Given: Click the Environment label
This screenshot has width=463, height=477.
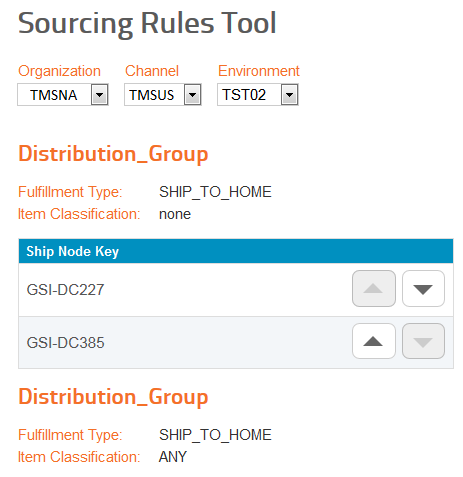Looking at the screenshot, I should point(259,71).
